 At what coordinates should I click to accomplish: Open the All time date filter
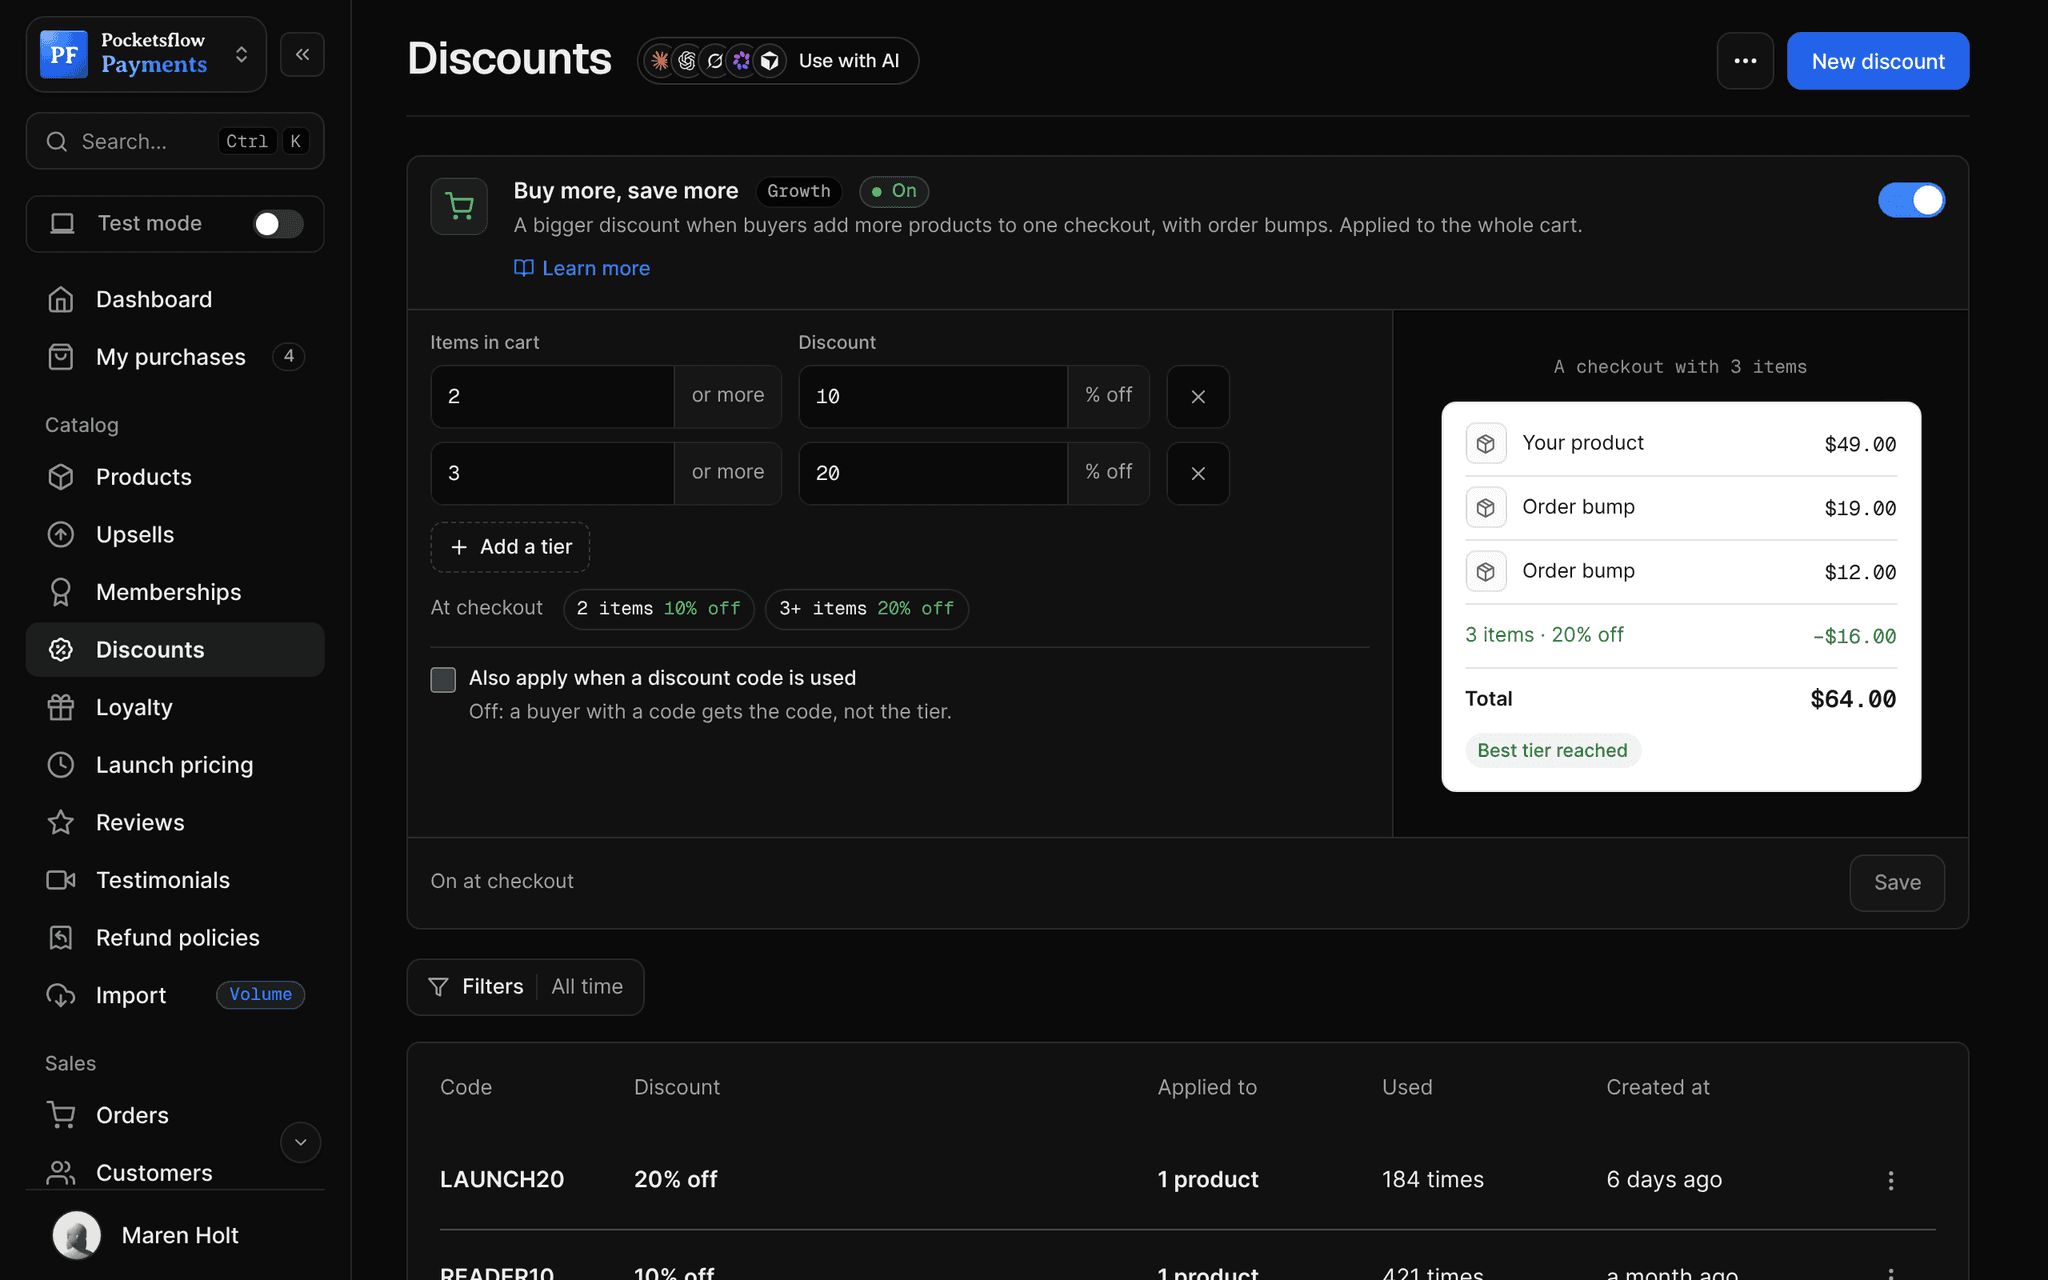pyautogui.click(x=587, y=987)
